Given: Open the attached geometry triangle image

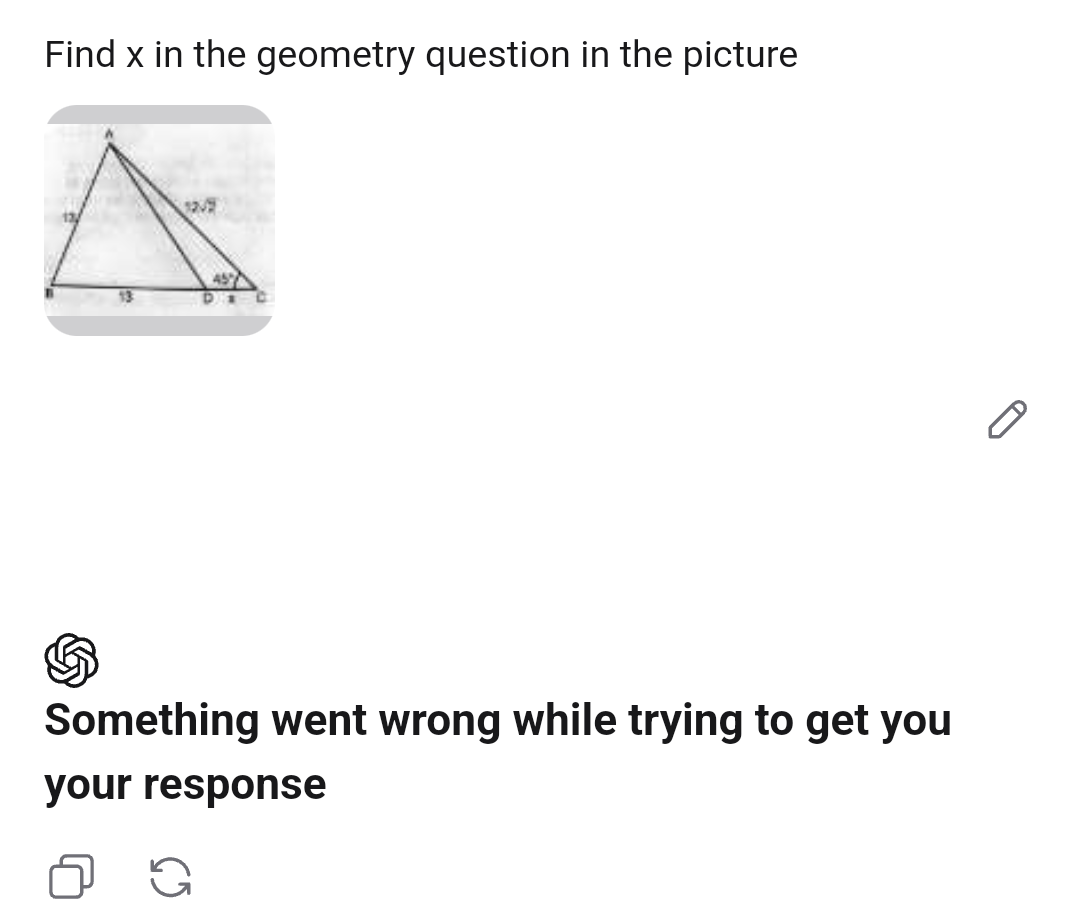Looking at the screenshot, I should click(x=159, y=220).
